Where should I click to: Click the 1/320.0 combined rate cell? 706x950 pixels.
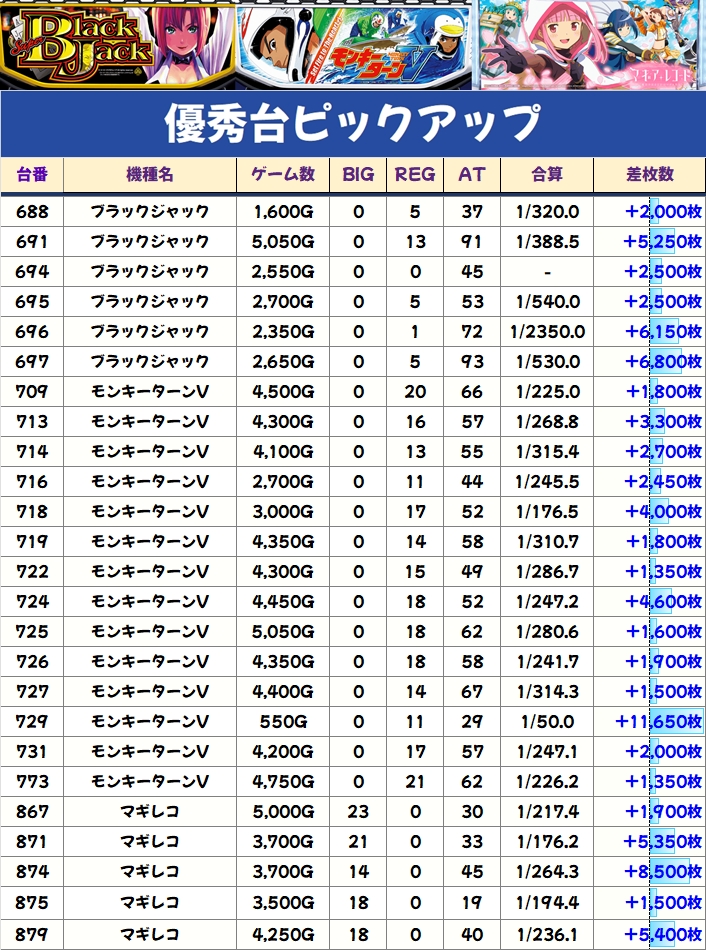coord(547,211)
